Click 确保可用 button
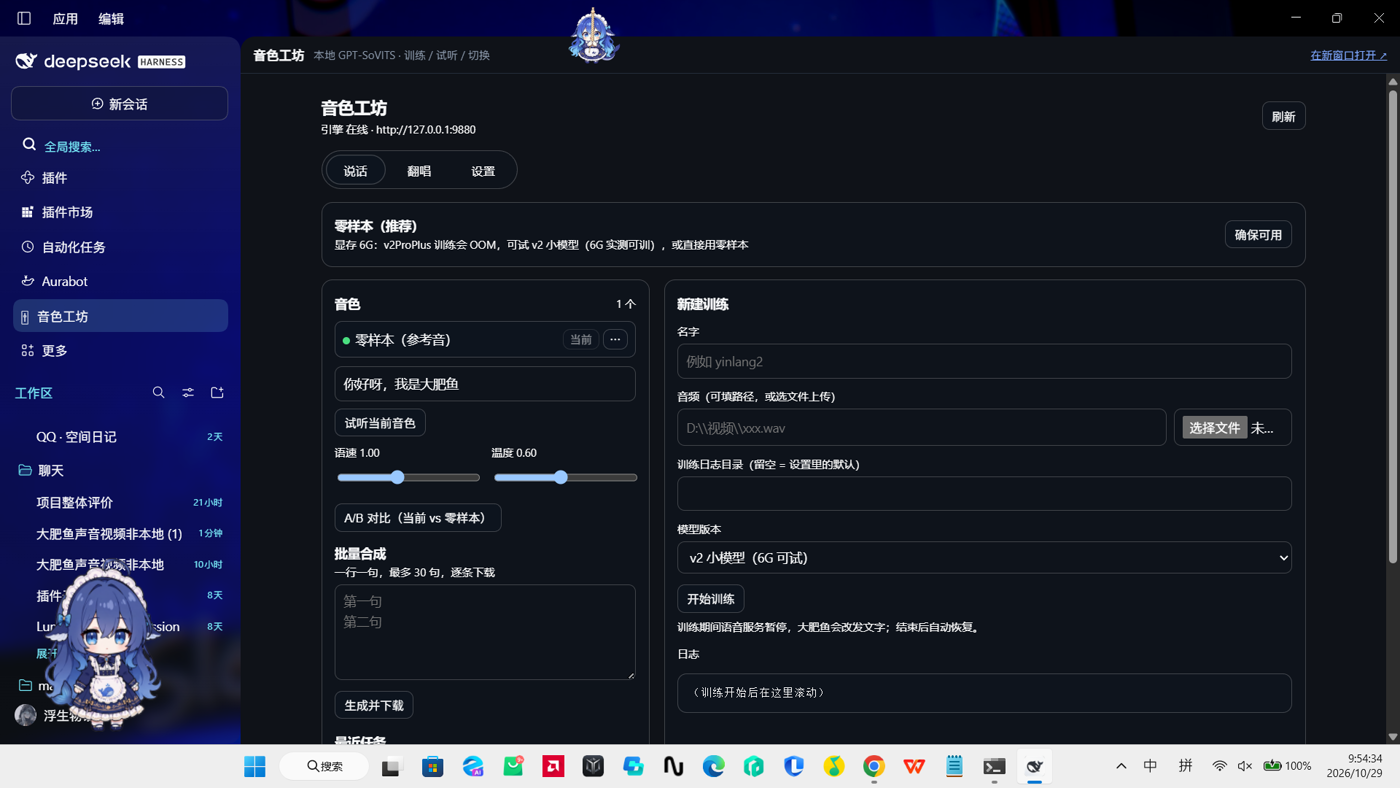 pyautogui.click(x=1258, y=235)
